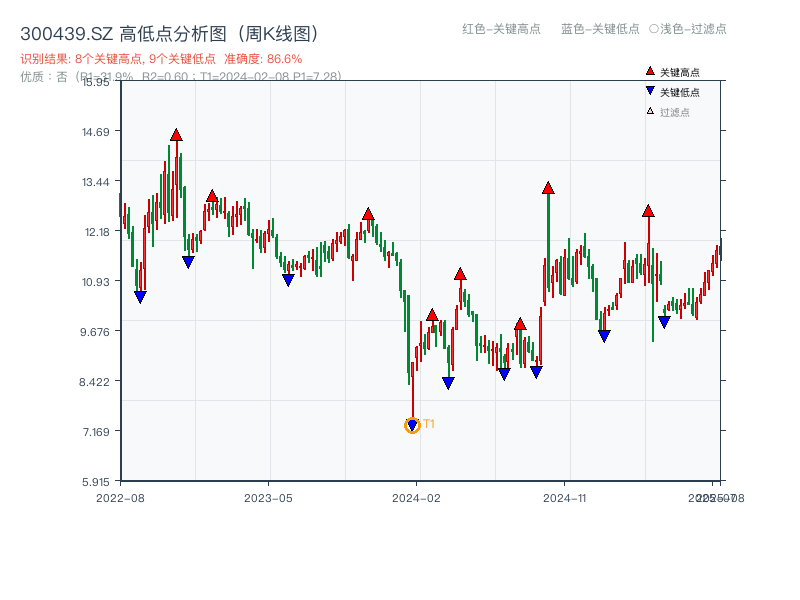This screenshot has height=600, width=800.
Task: Click the blue 关键低点 legend triangle
Action: (x=650, y=91)
